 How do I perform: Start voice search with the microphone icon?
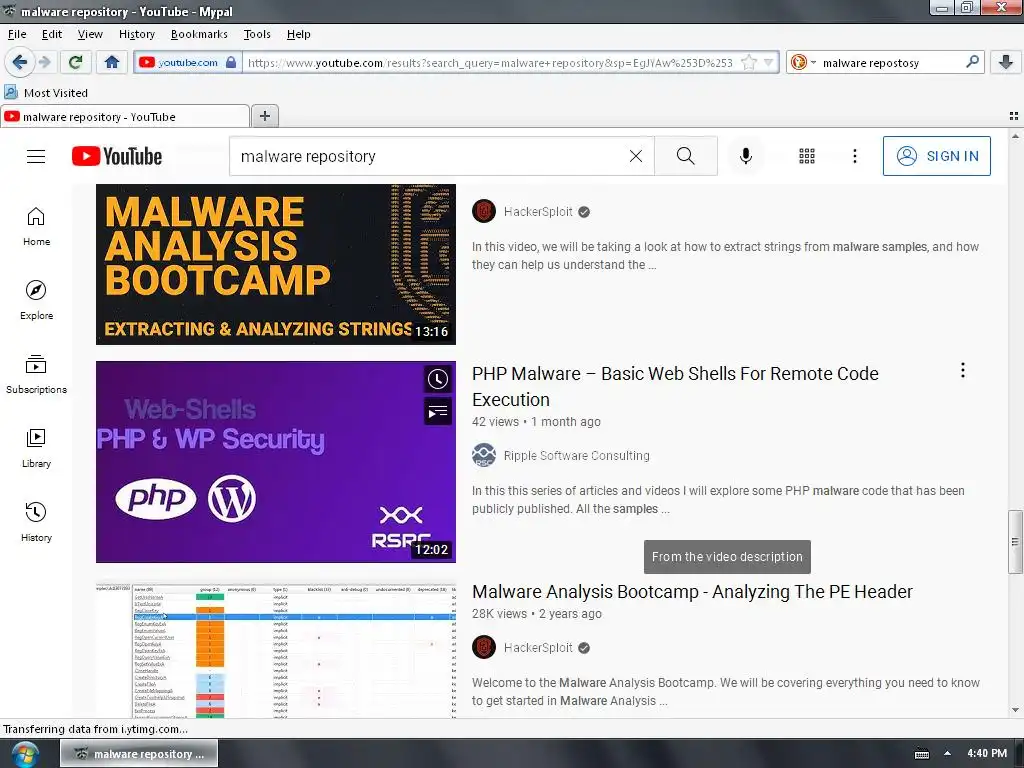(746, 156)
